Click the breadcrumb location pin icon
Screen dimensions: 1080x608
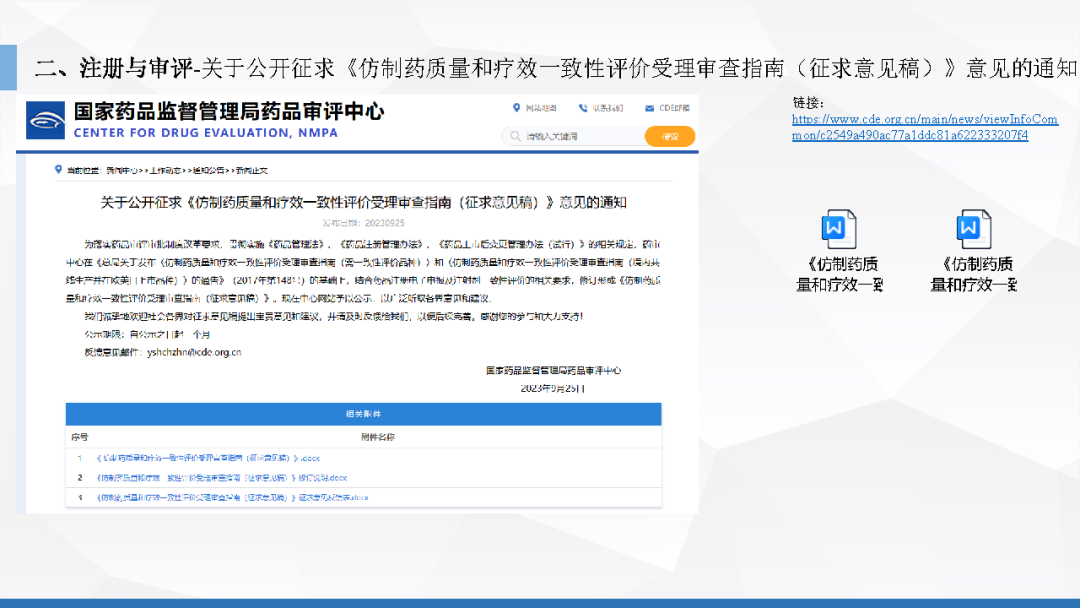(x=59, y=170)
